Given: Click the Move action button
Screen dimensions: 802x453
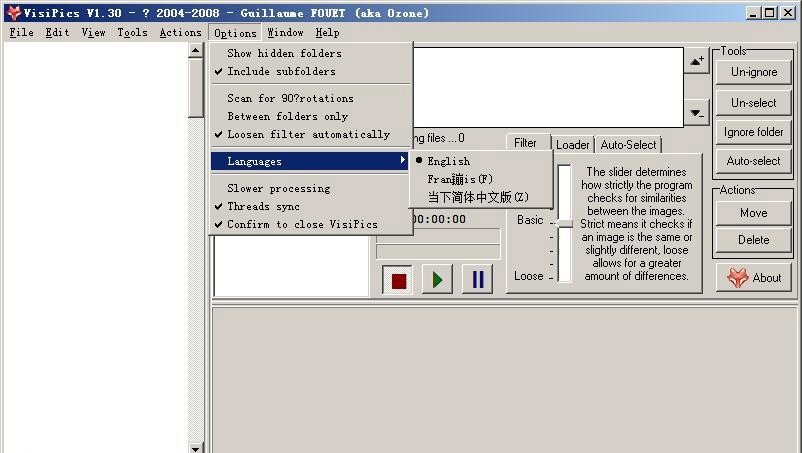Looking at the screenshot, I should coord(754,213).
